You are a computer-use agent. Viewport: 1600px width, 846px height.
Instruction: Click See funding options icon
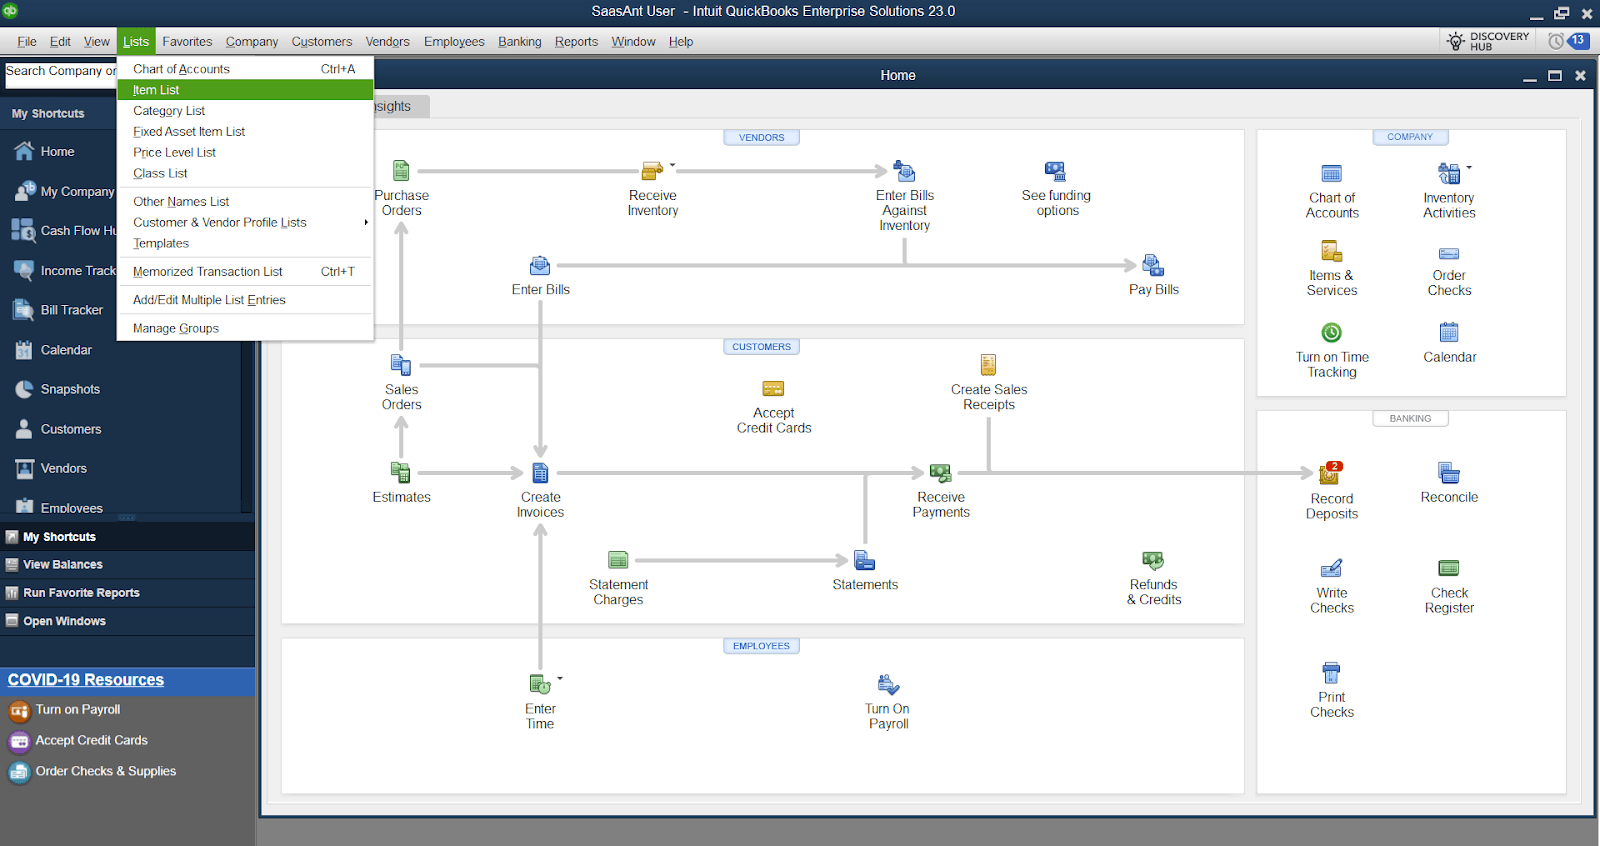1056,171
